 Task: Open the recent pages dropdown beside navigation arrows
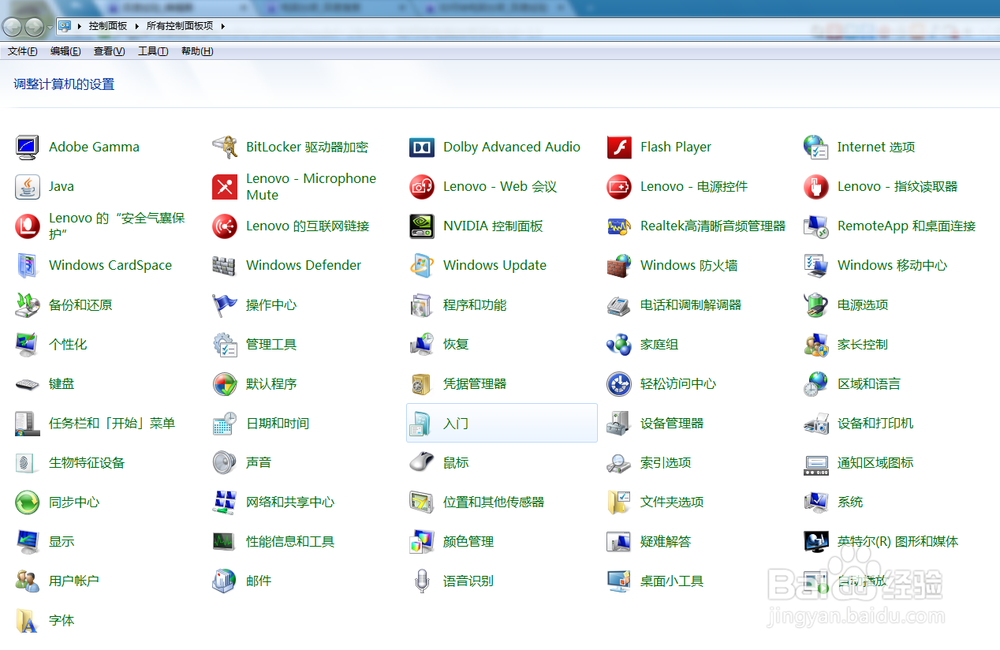click(x=50, y=27)
